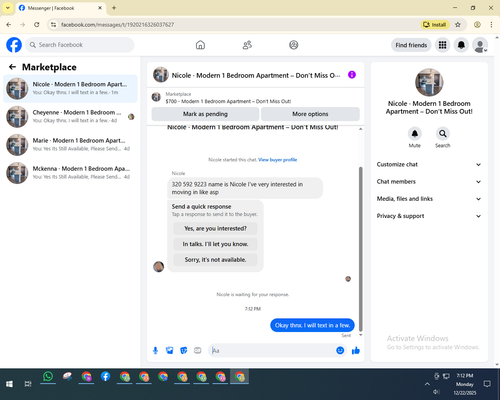
Task: Choose a sticker icon
Action: (x=184, y=350)
